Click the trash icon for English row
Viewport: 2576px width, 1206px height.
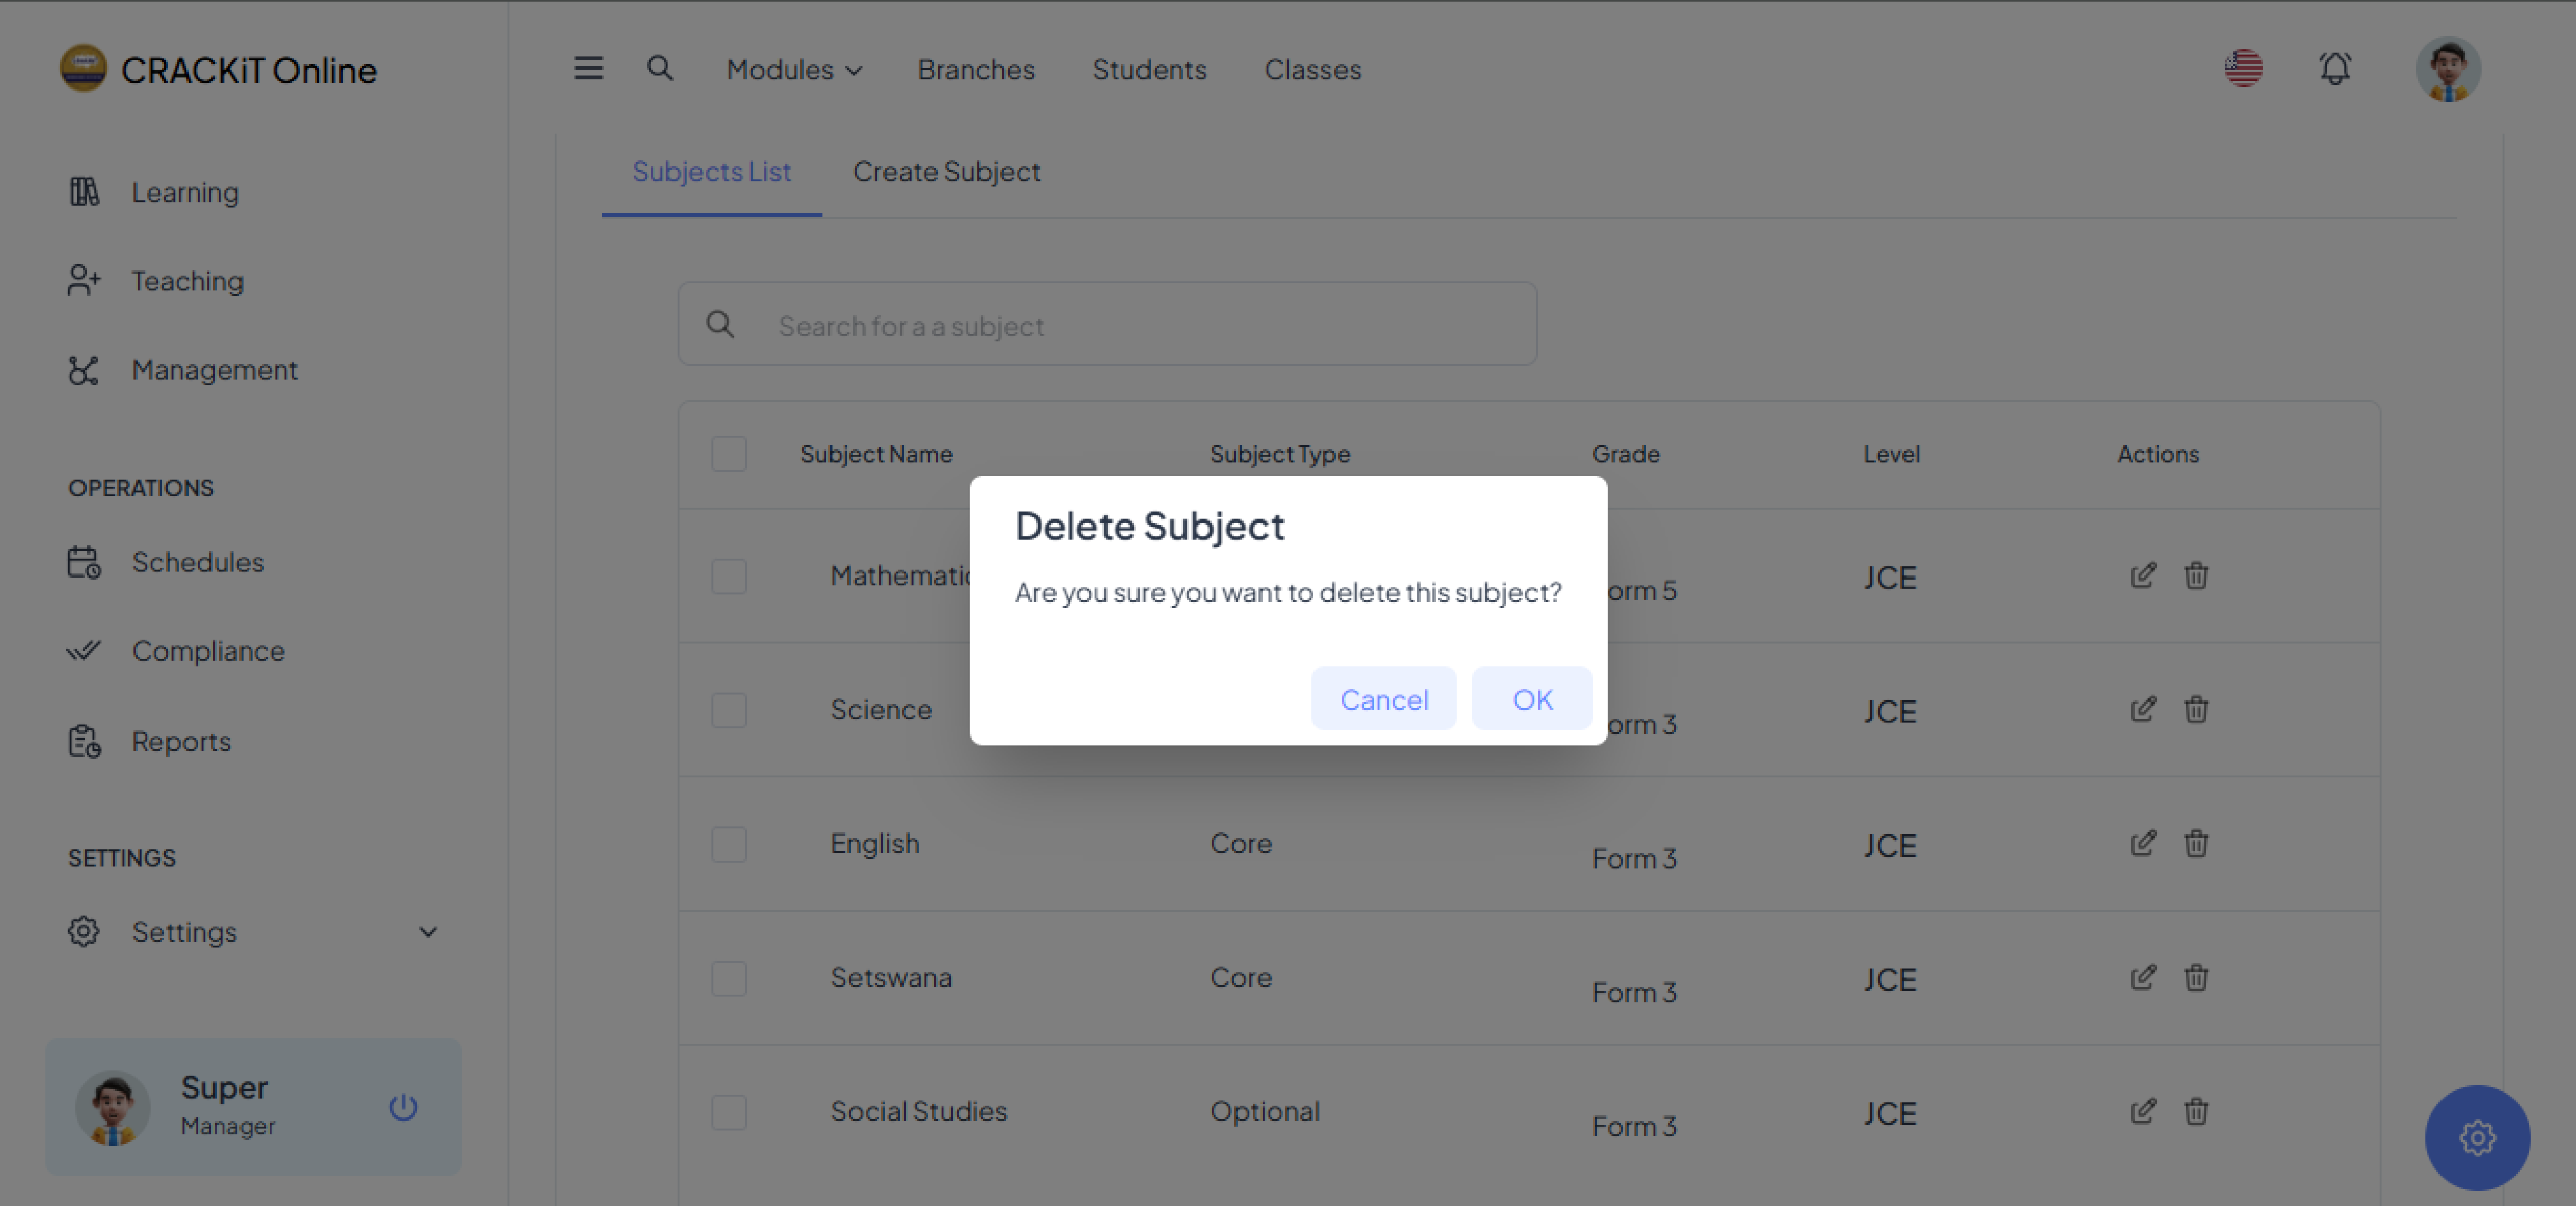[2196, 843]
